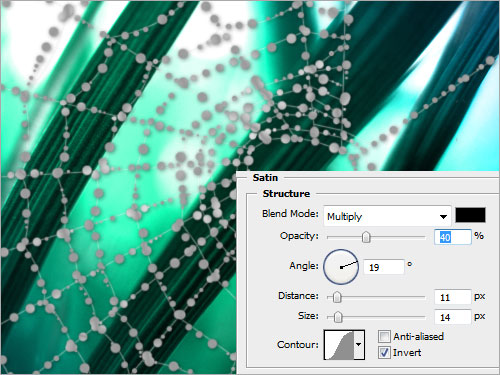This screenshot has height=375, width=500.
Task: Click the Angle label
Action: [304, 266]
